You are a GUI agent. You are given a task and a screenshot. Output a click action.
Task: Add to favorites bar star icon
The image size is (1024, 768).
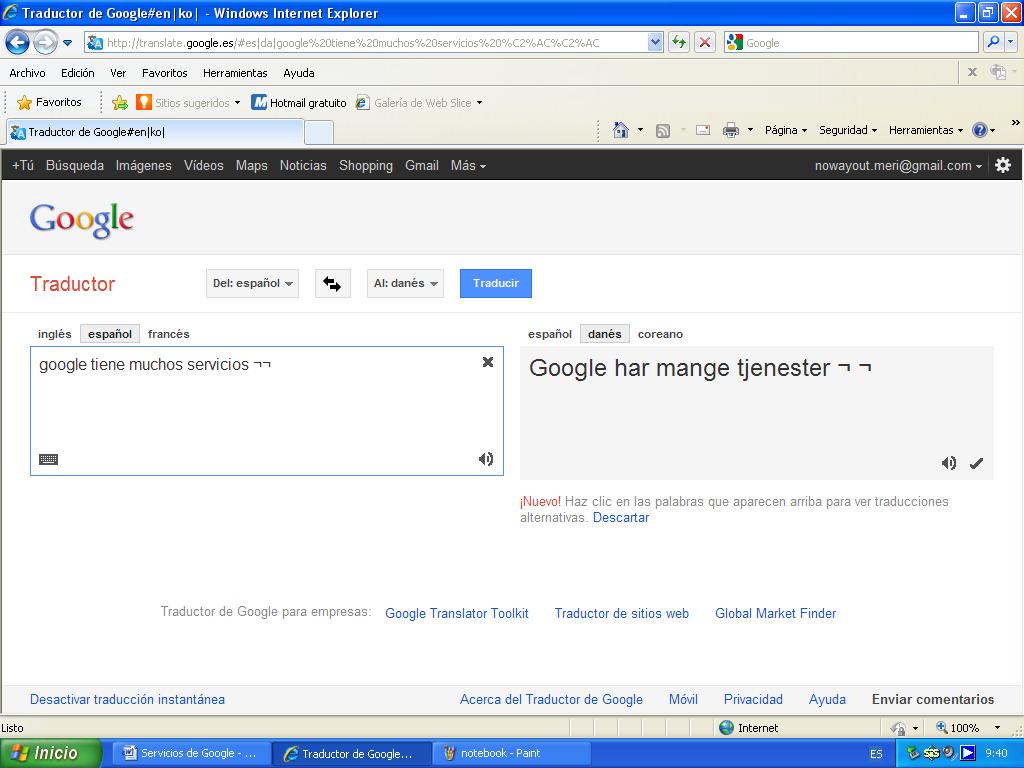(x=120, y=103)
